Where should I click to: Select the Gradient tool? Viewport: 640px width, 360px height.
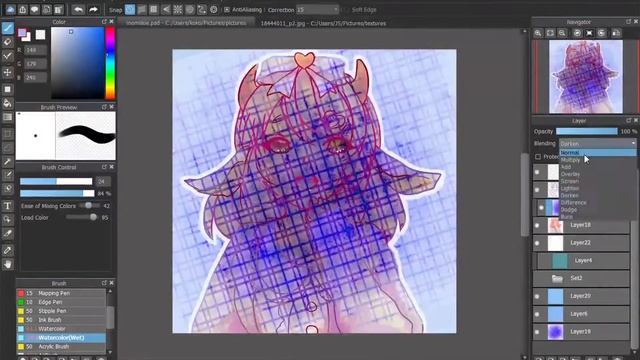tap(7, 118)
